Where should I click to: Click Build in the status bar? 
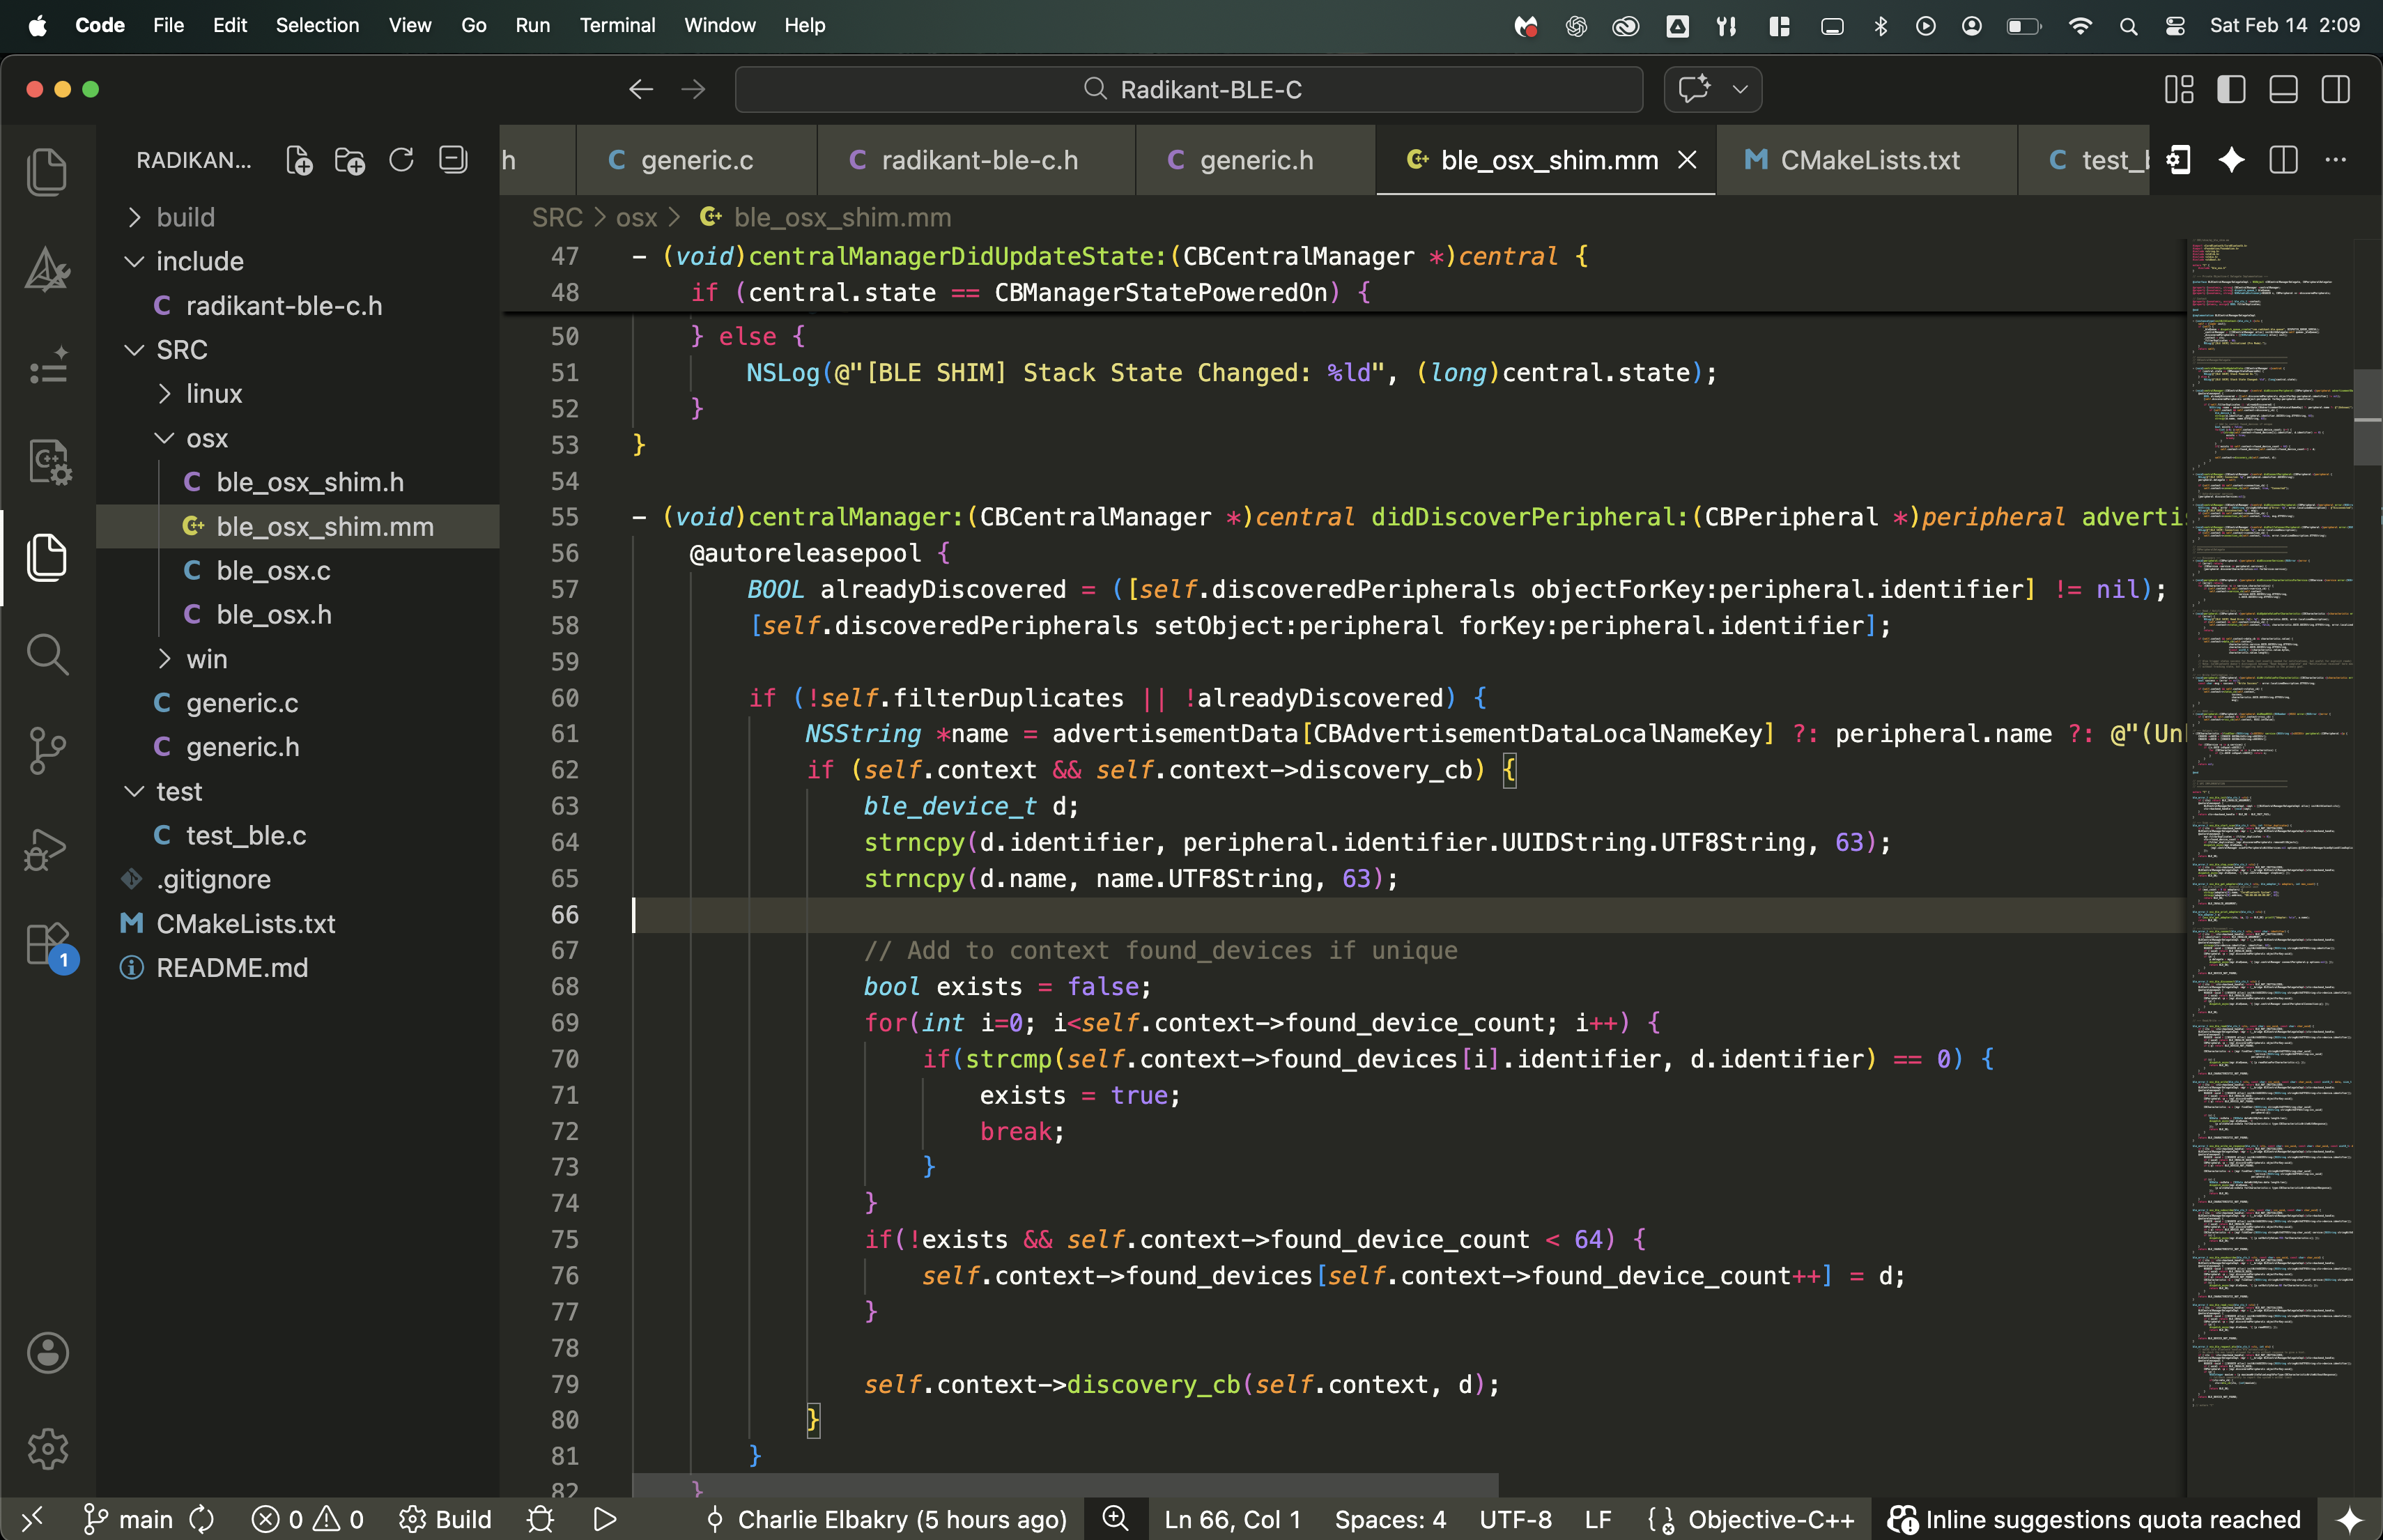click(x=445, y=1519)
